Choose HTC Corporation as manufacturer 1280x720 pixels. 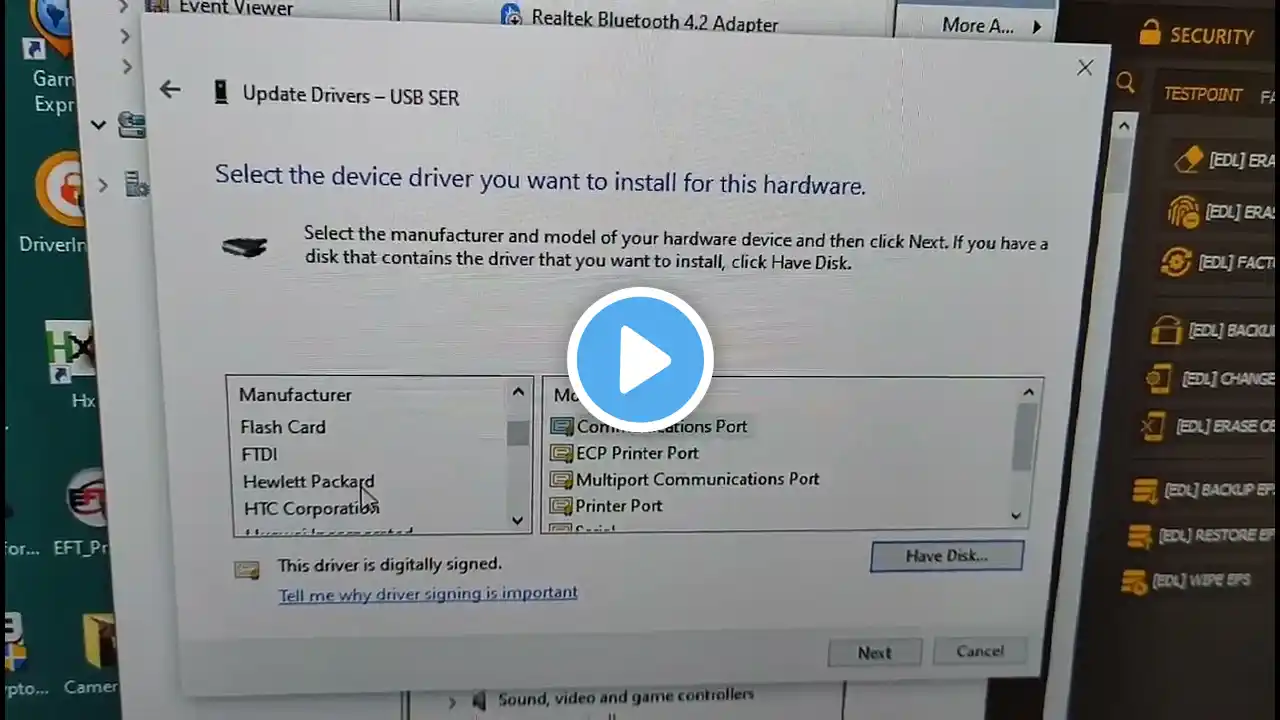pos(311,508)
